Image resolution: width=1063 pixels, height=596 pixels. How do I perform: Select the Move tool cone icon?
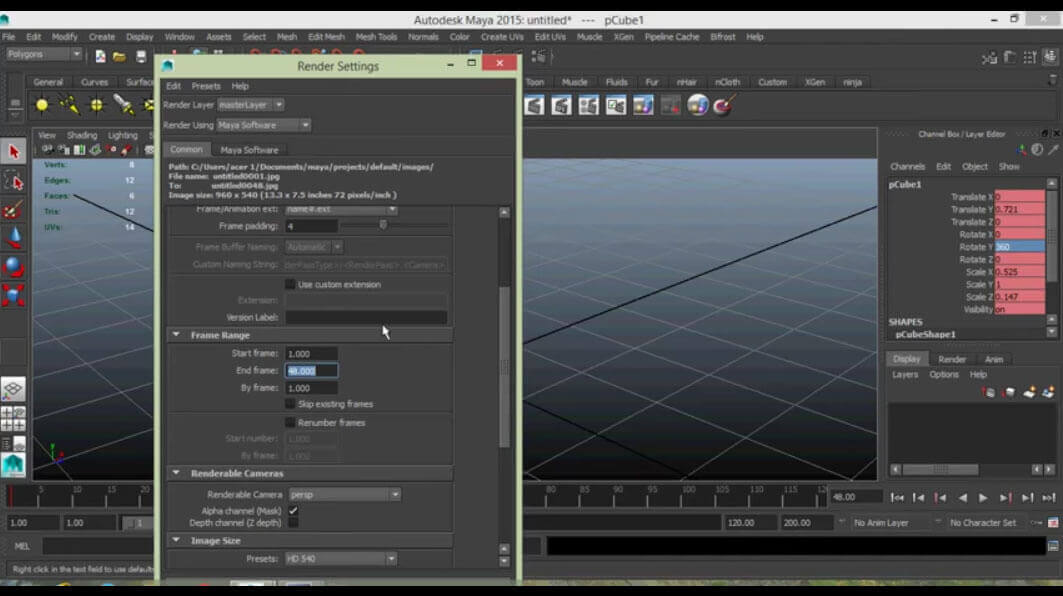point(14,239)
